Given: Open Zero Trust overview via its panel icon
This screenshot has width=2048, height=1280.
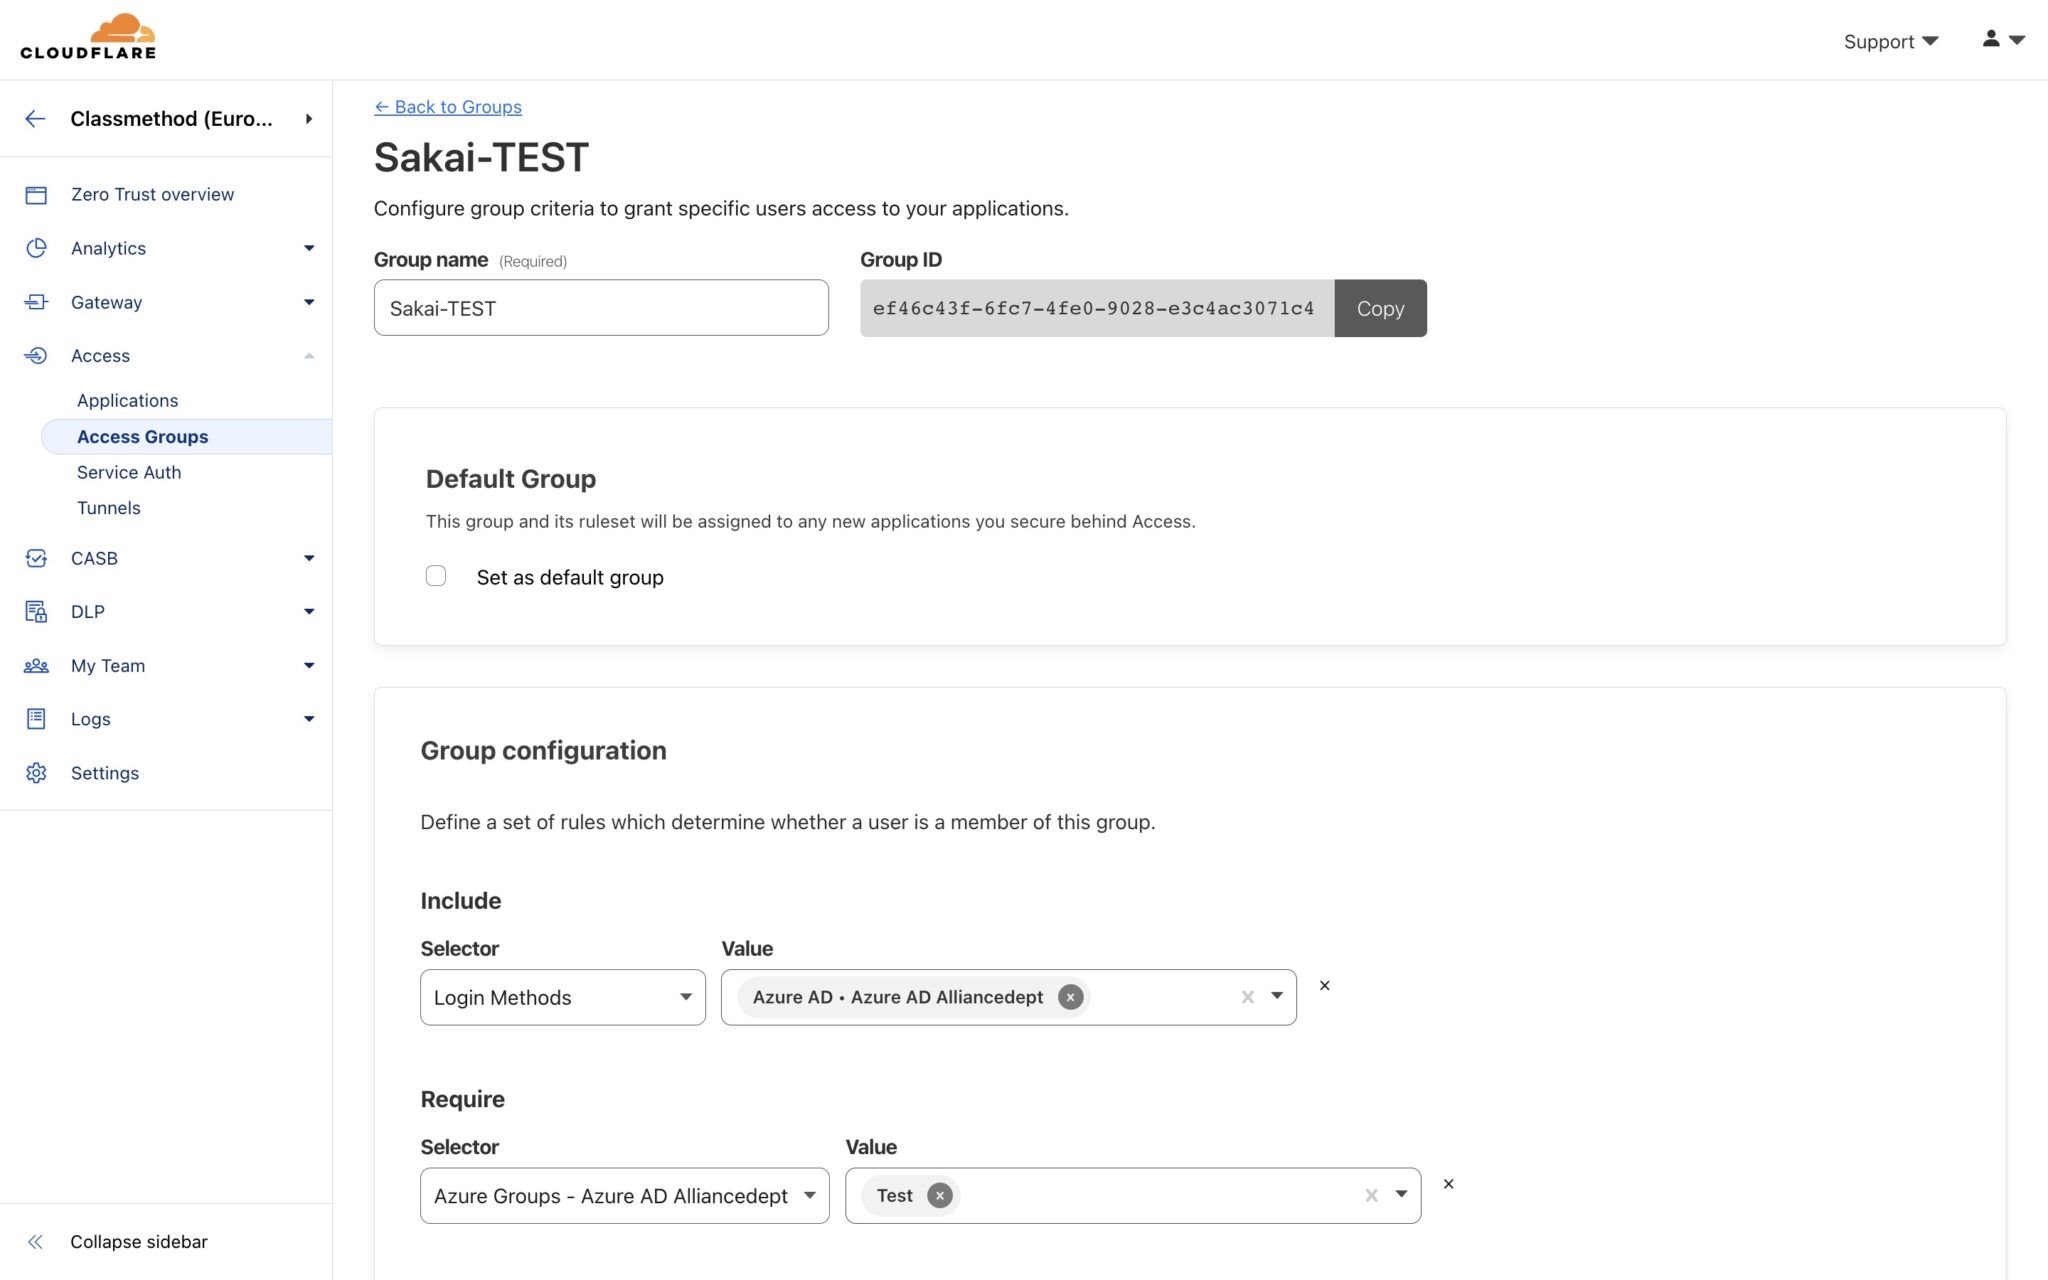Looking at the screenshot, I should 36,194.
